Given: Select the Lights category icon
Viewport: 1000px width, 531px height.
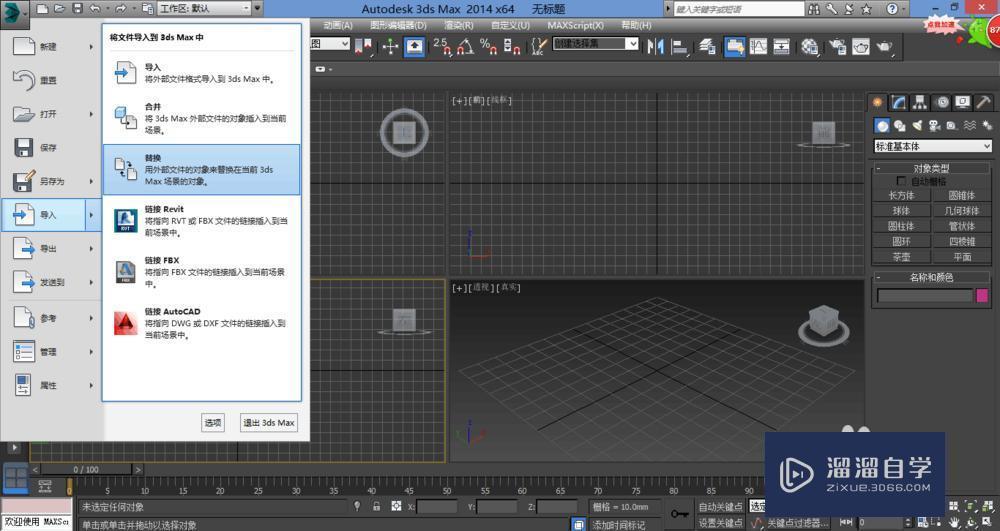Looking at the screenshot, I should tap(917, 126).
